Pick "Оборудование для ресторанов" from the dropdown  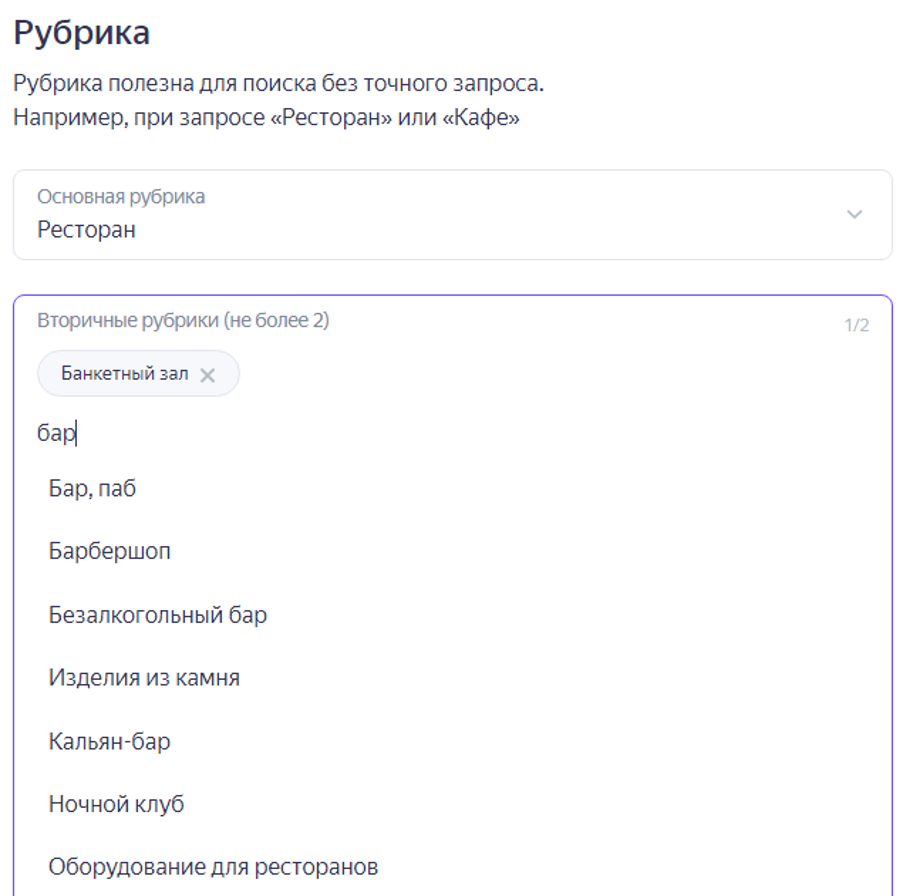pos(213,867)
